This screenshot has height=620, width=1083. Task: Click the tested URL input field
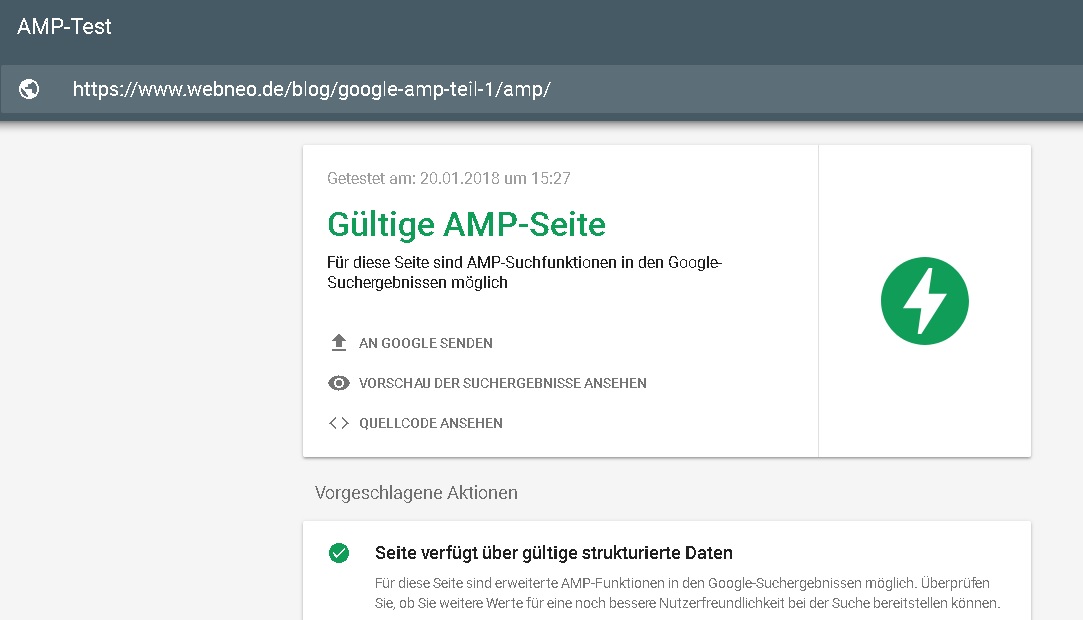pyautogui.click(x=542, y=89)
